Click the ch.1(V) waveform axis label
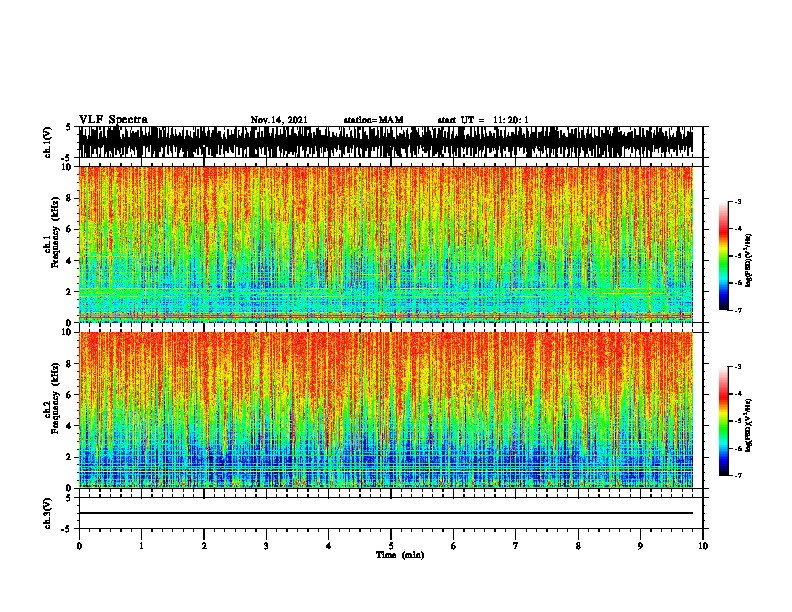This screenshot has width=792, height=612. pos(48,142)
